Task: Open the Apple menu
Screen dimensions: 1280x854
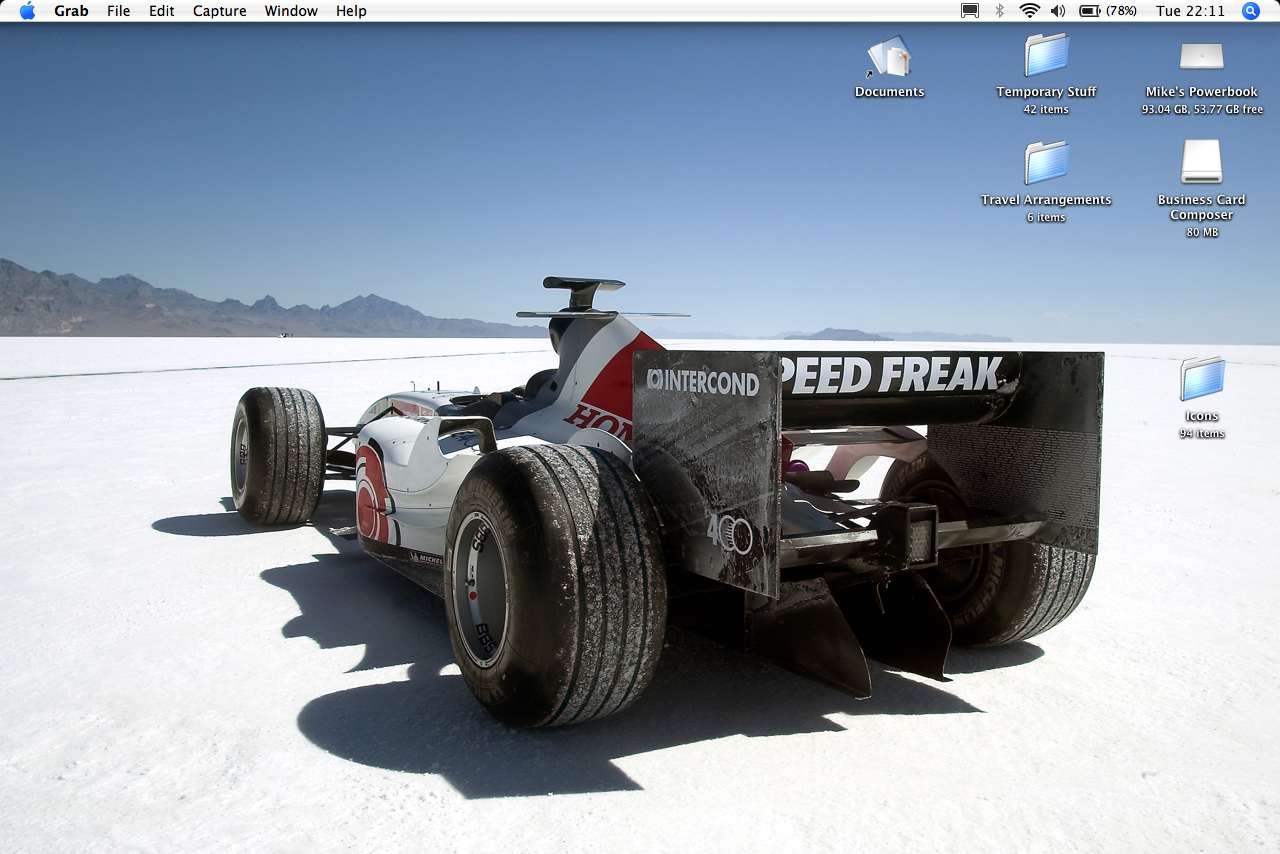Action: pos(27,11)
